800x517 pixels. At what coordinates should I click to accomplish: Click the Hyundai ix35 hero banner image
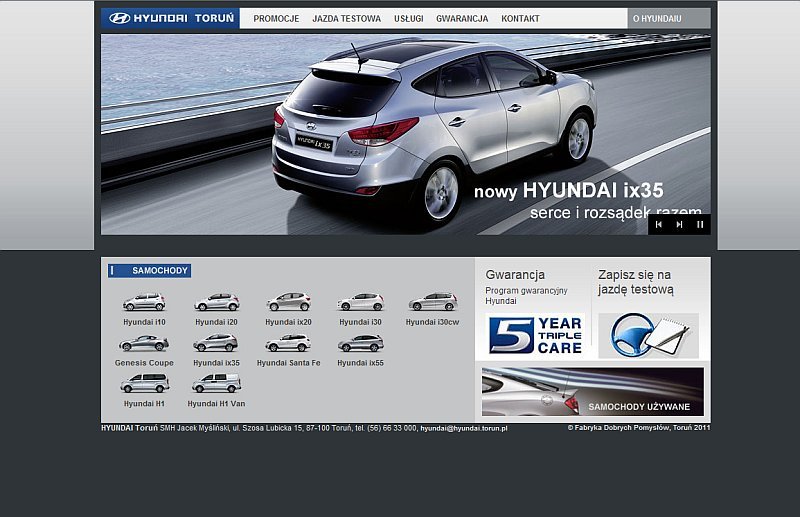[406, 134]
